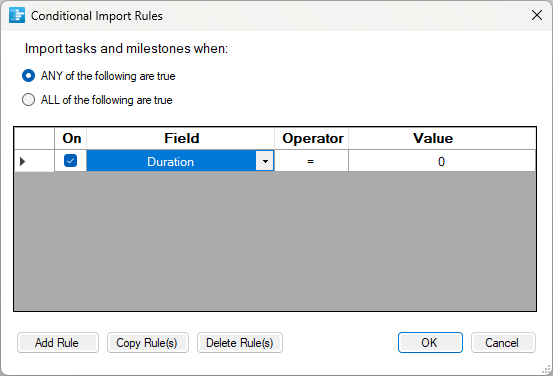Screen dimensions: 553x376
Task: Close the Conditional Import Rules dialog
Action: click(x=537, y=15)
